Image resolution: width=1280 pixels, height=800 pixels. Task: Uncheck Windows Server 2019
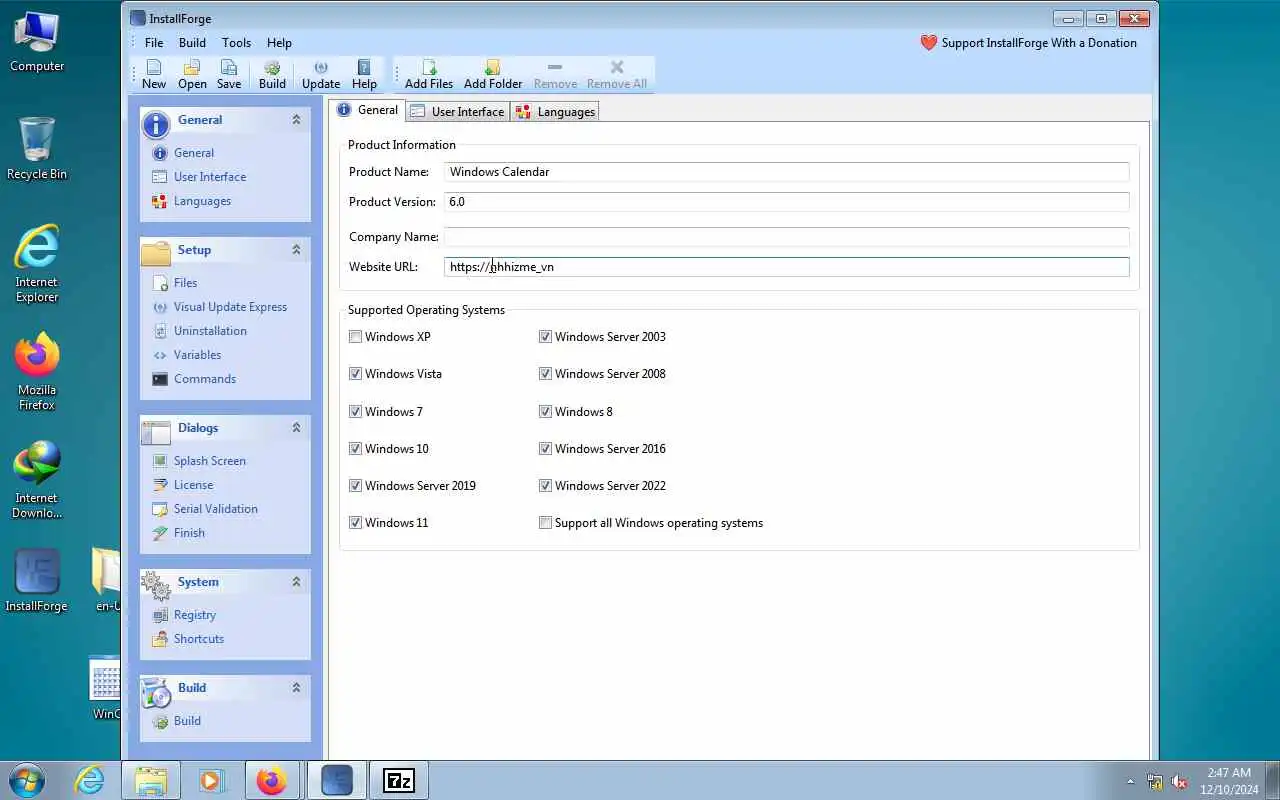tap(355, 486)
